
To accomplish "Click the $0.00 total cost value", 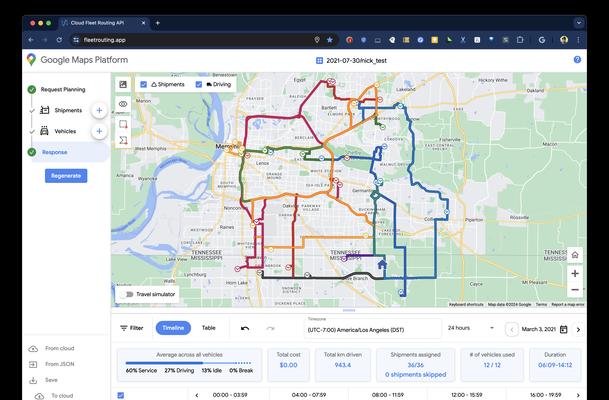I will coord(288,365).
